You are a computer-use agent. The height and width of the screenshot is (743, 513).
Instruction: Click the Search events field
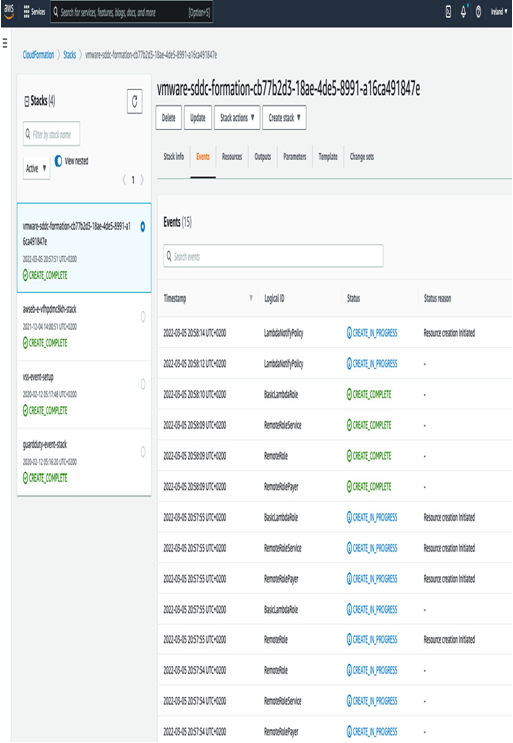(x=273, y=256)
